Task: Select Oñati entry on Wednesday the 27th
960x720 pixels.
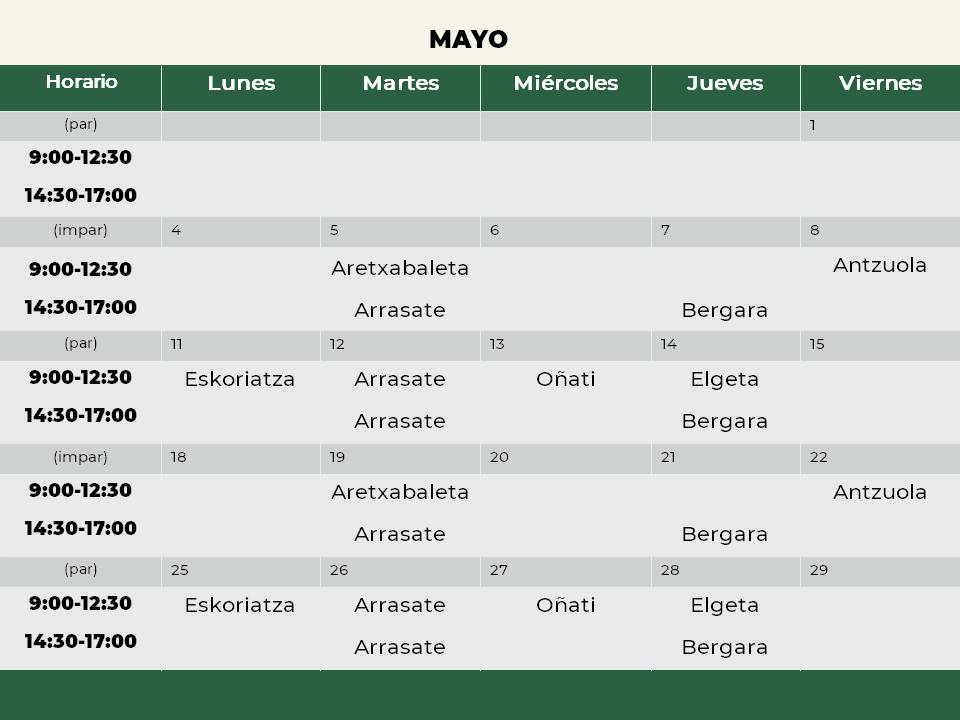Action: coord(566,605)
